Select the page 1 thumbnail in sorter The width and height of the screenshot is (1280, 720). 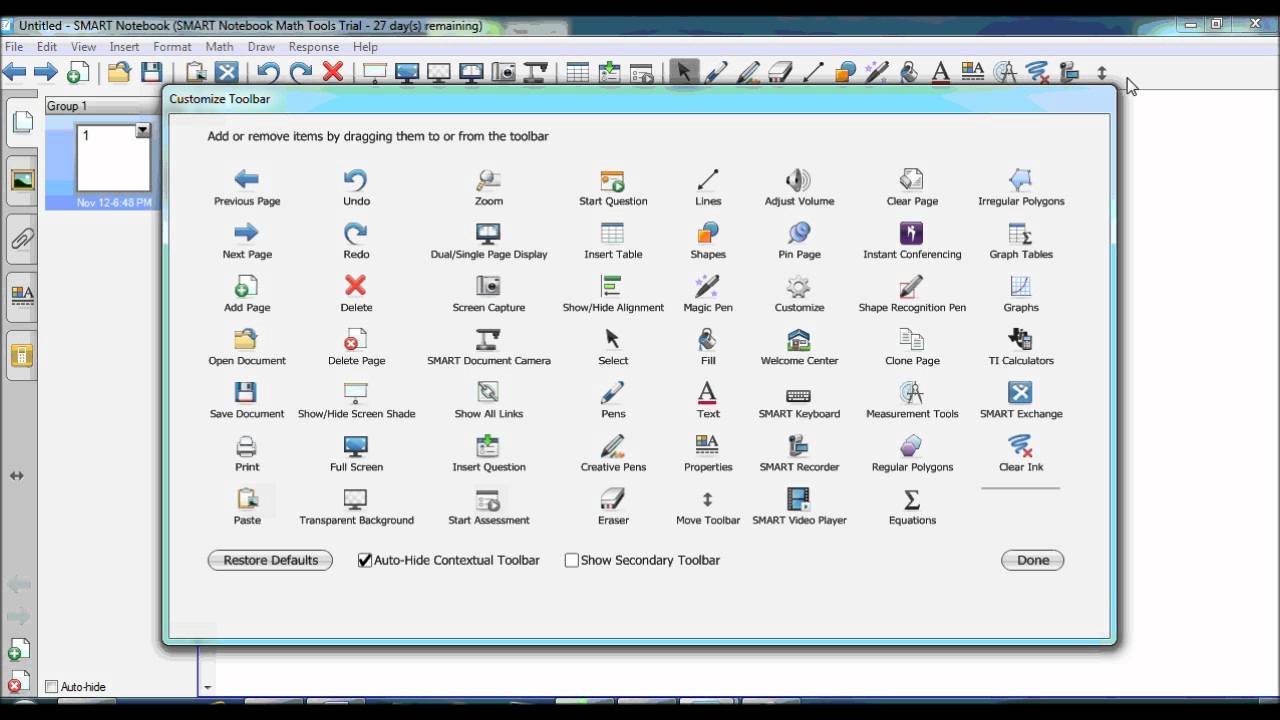click(x=113, y=157)
